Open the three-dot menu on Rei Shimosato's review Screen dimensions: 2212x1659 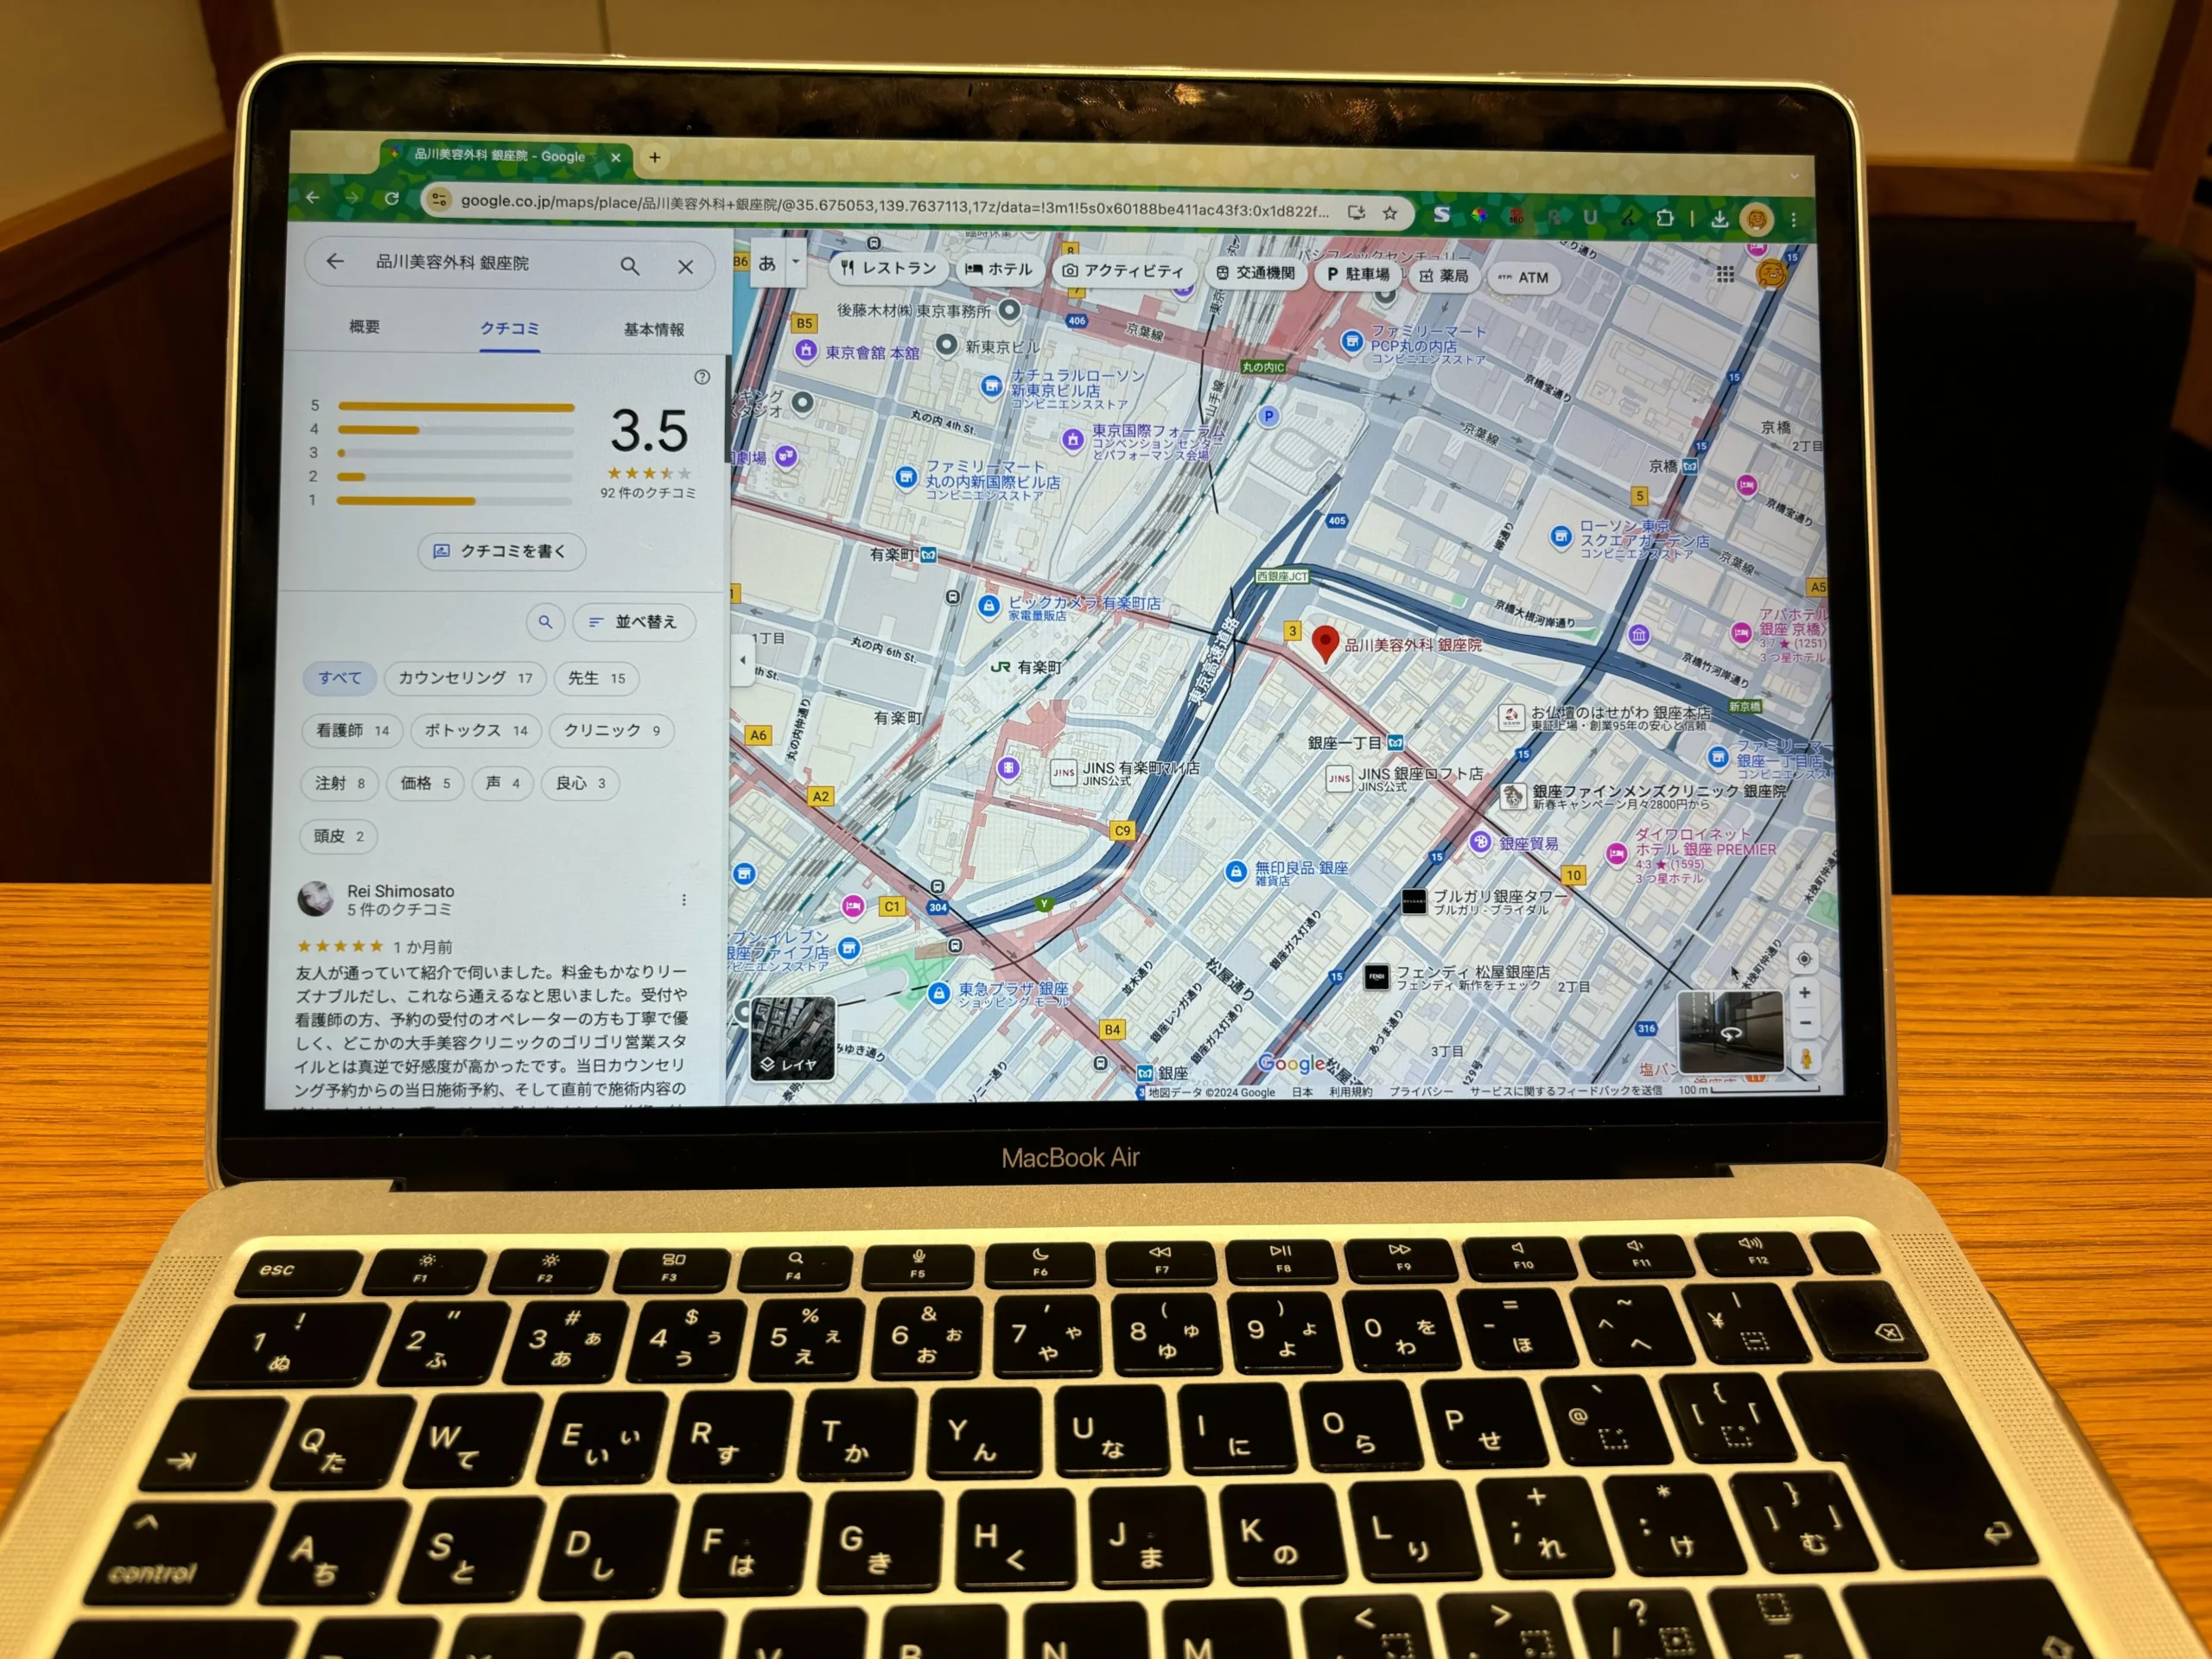[x=686, y=900]
